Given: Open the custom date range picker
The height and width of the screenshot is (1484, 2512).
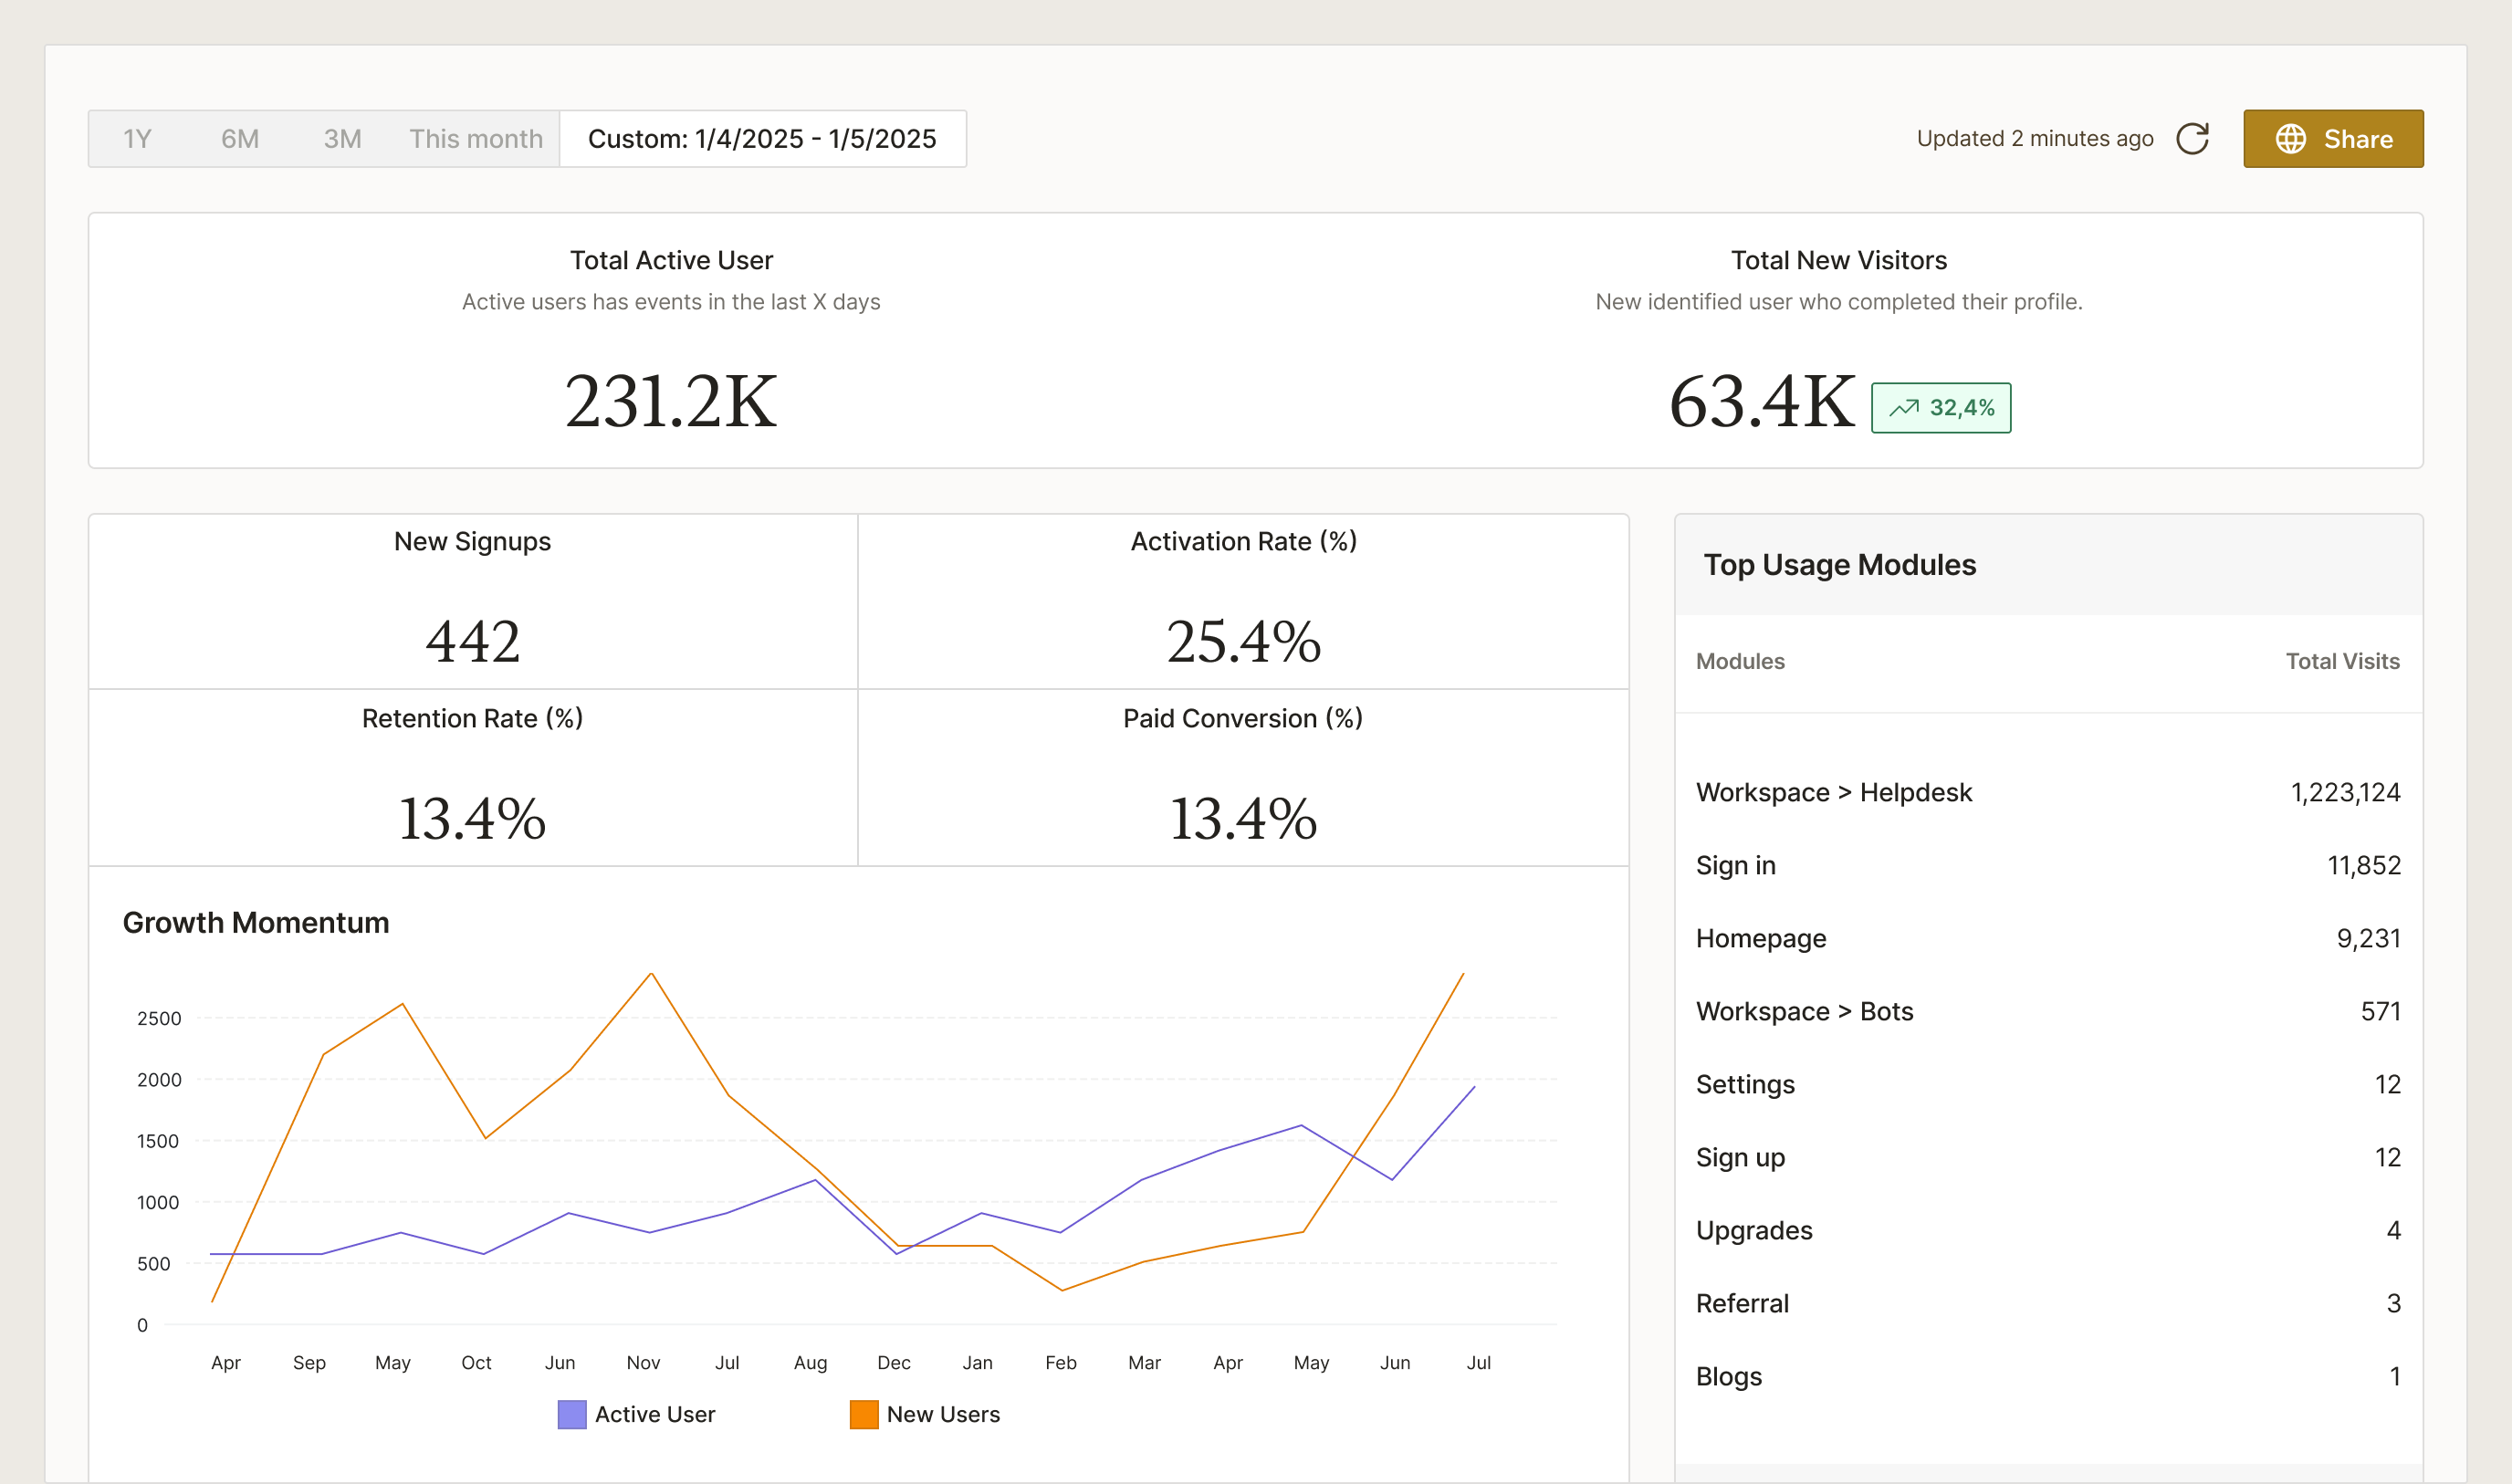Looking at the screenshot, I should point(763,138).
